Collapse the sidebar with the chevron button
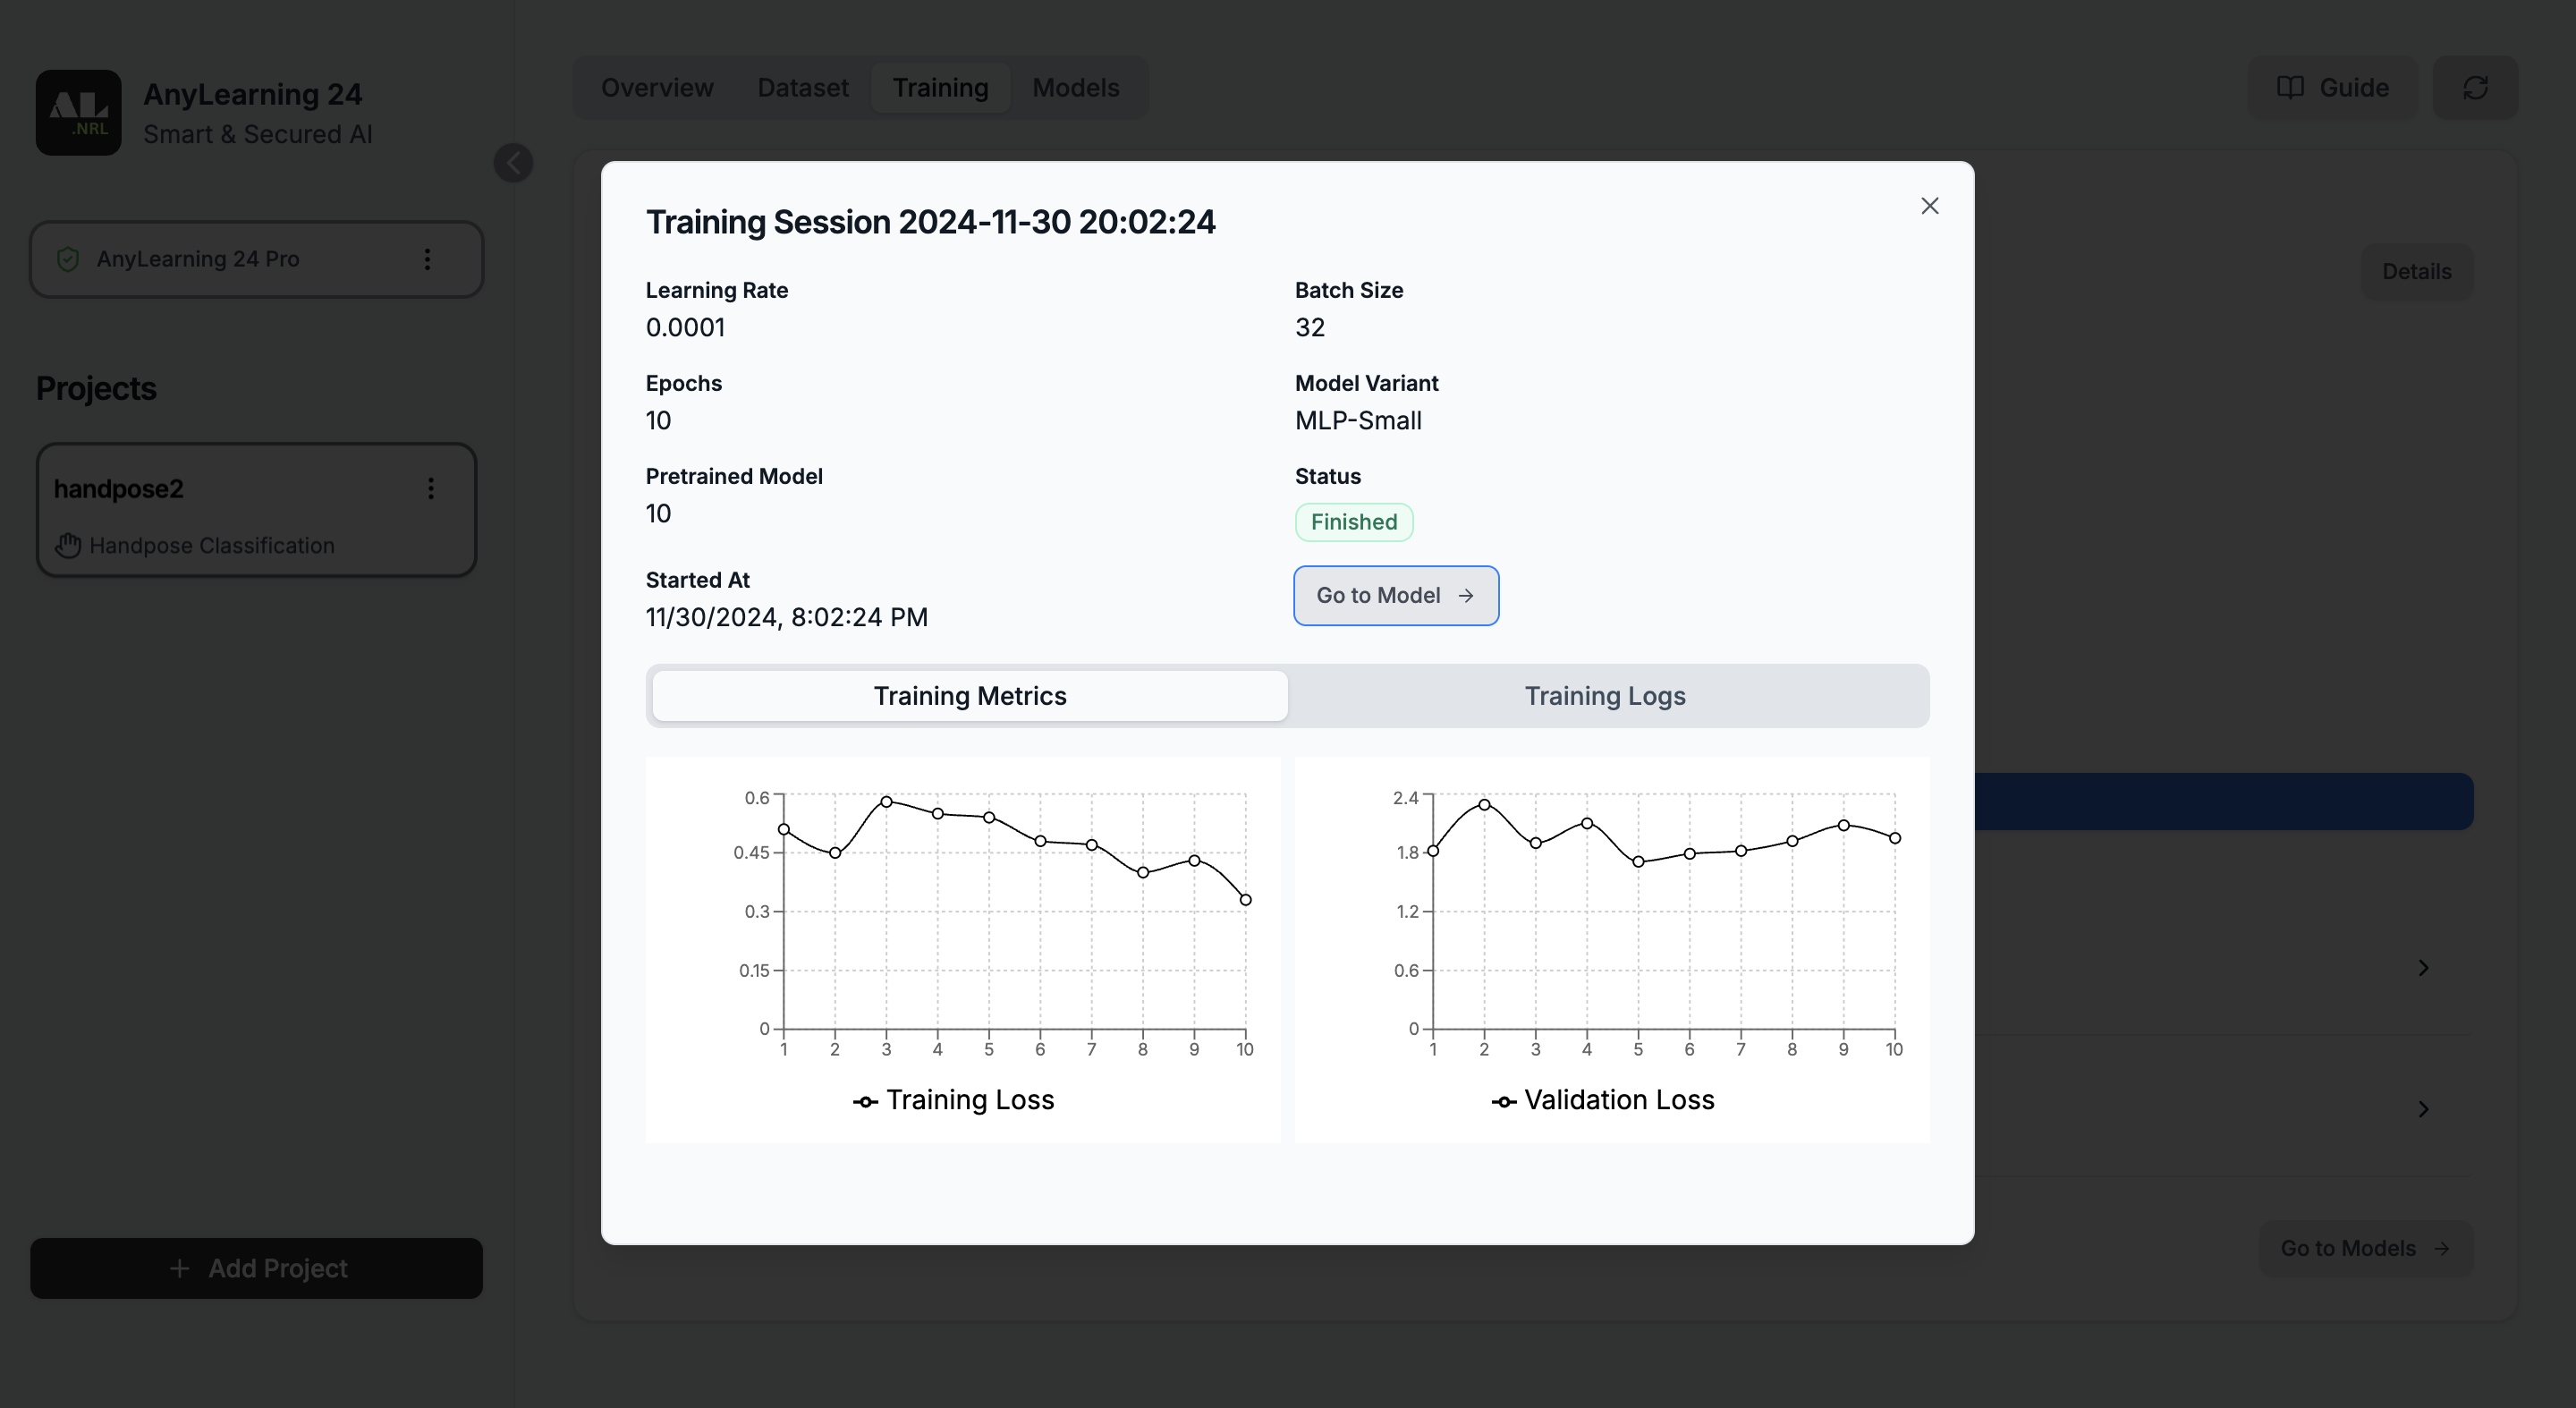Screen dimensions: 2576x1408 (513, 162)
